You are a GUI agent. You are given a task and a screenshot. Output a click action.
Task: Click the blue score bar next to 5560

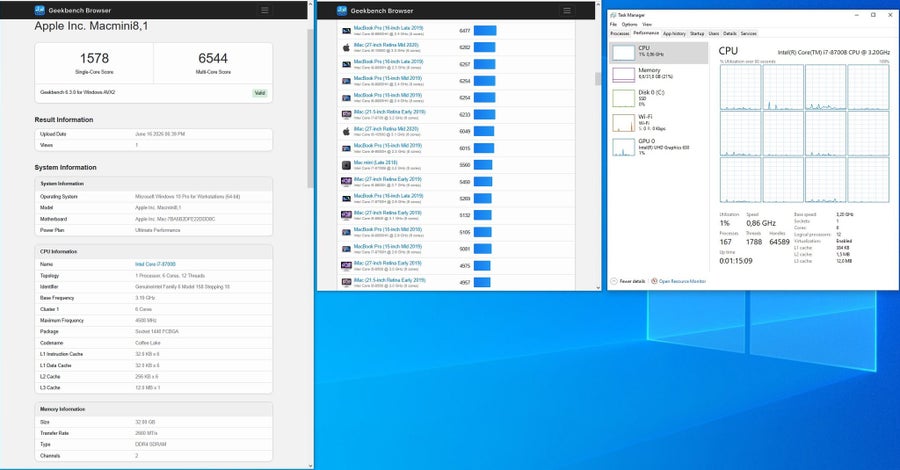coord(483,165)
